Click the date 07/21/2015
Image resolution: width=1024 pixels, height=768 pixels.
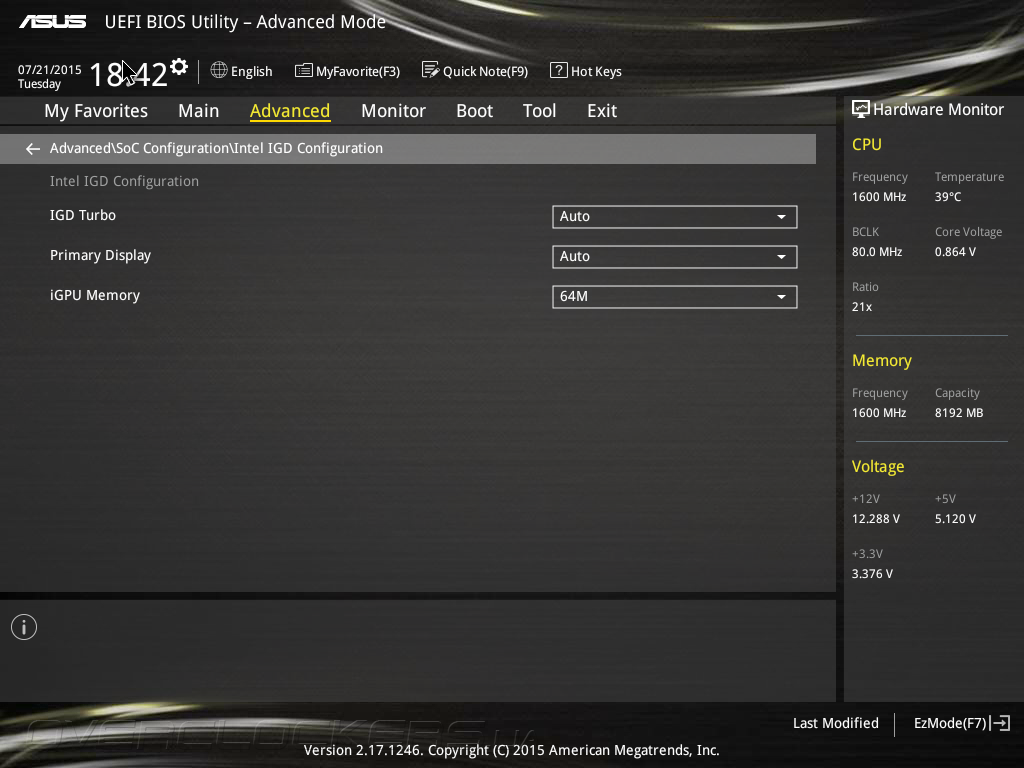point(50,69)
